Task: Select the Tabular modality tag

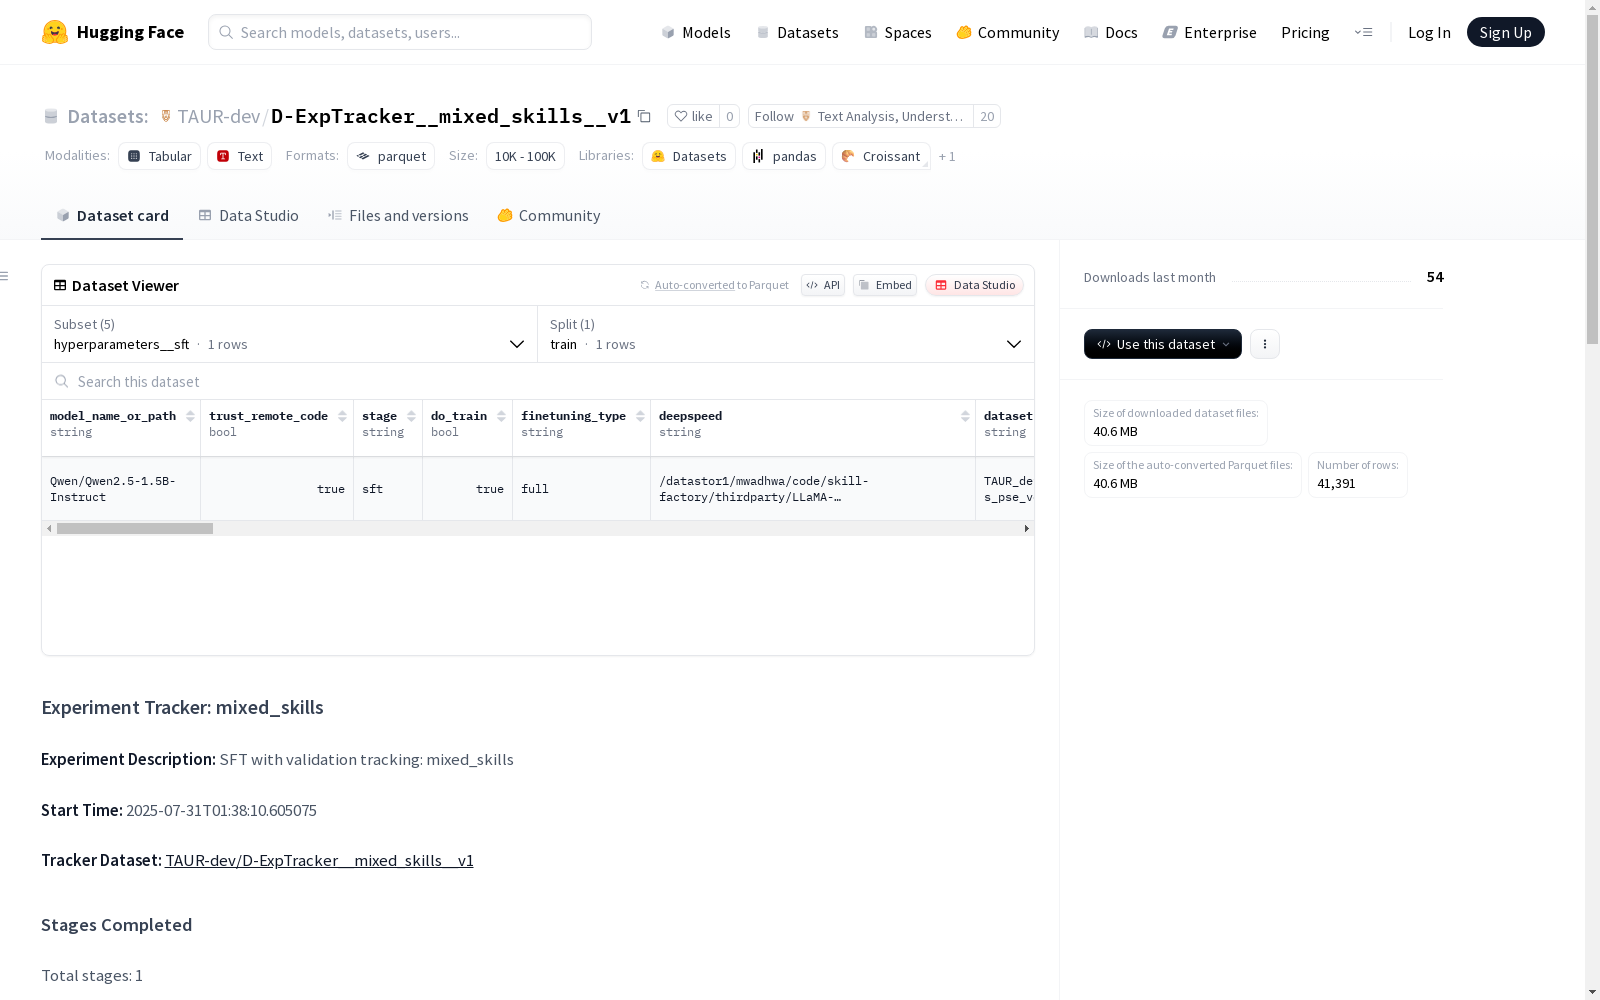Action: click(160, 156)
